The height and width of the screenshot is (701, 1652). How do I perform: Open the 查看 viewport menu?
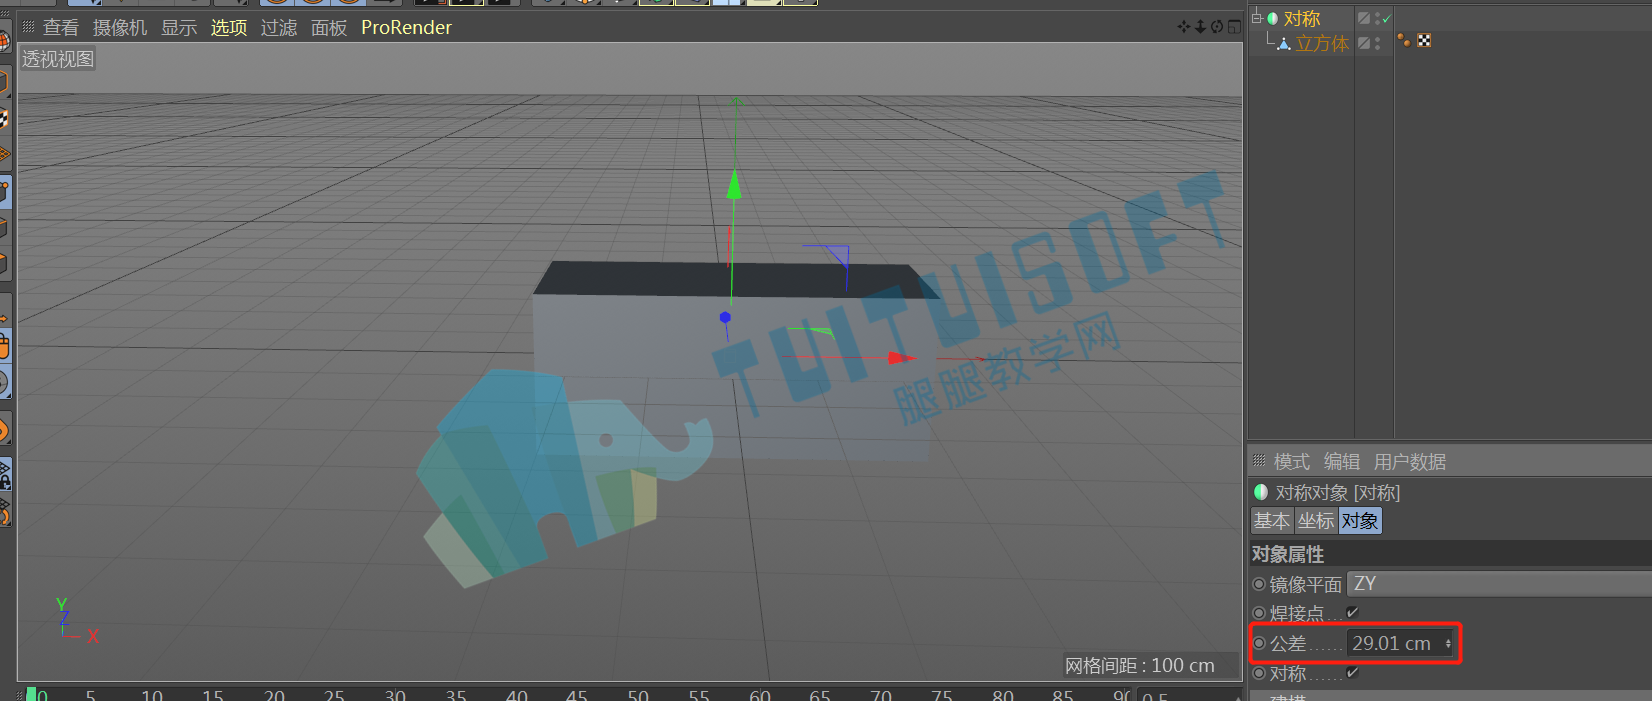click(61, 28)
